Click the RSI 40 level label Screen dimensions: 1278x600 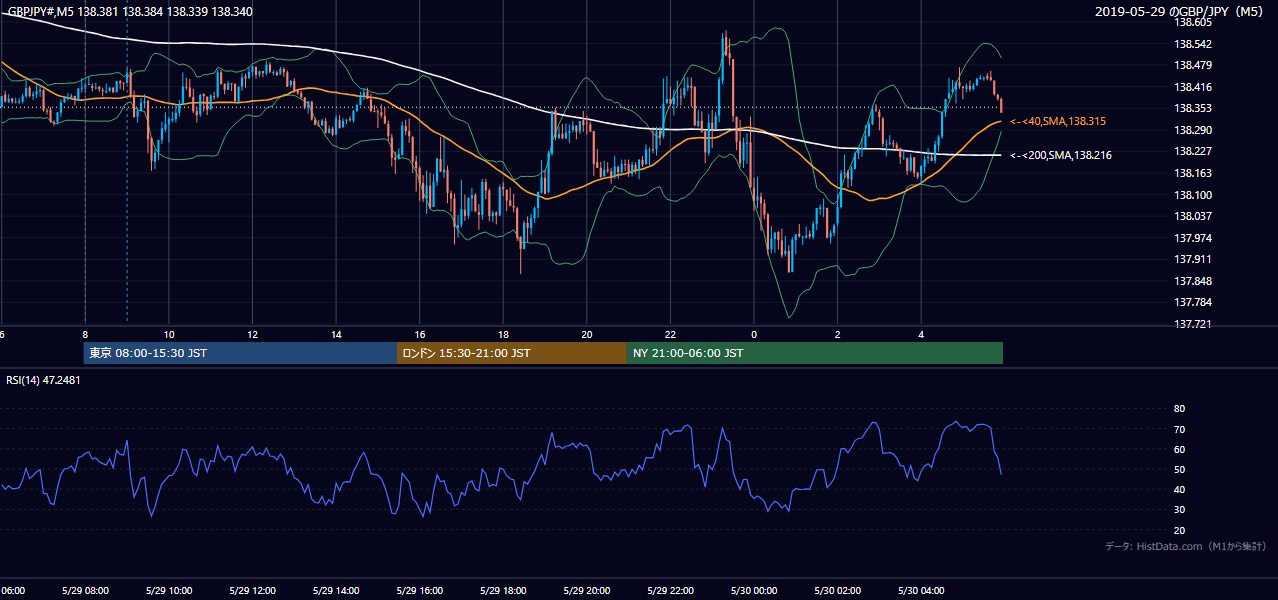point(1179,489)
